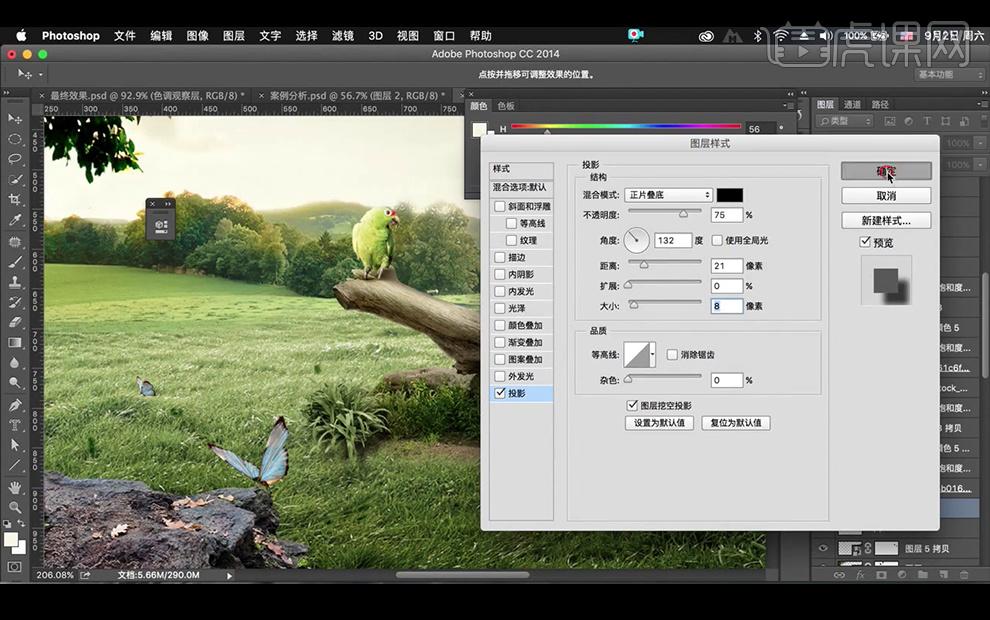This screenshot has height=620, width=990.
Task: Select the Crop tool
Action: click(x=15, y=200)
